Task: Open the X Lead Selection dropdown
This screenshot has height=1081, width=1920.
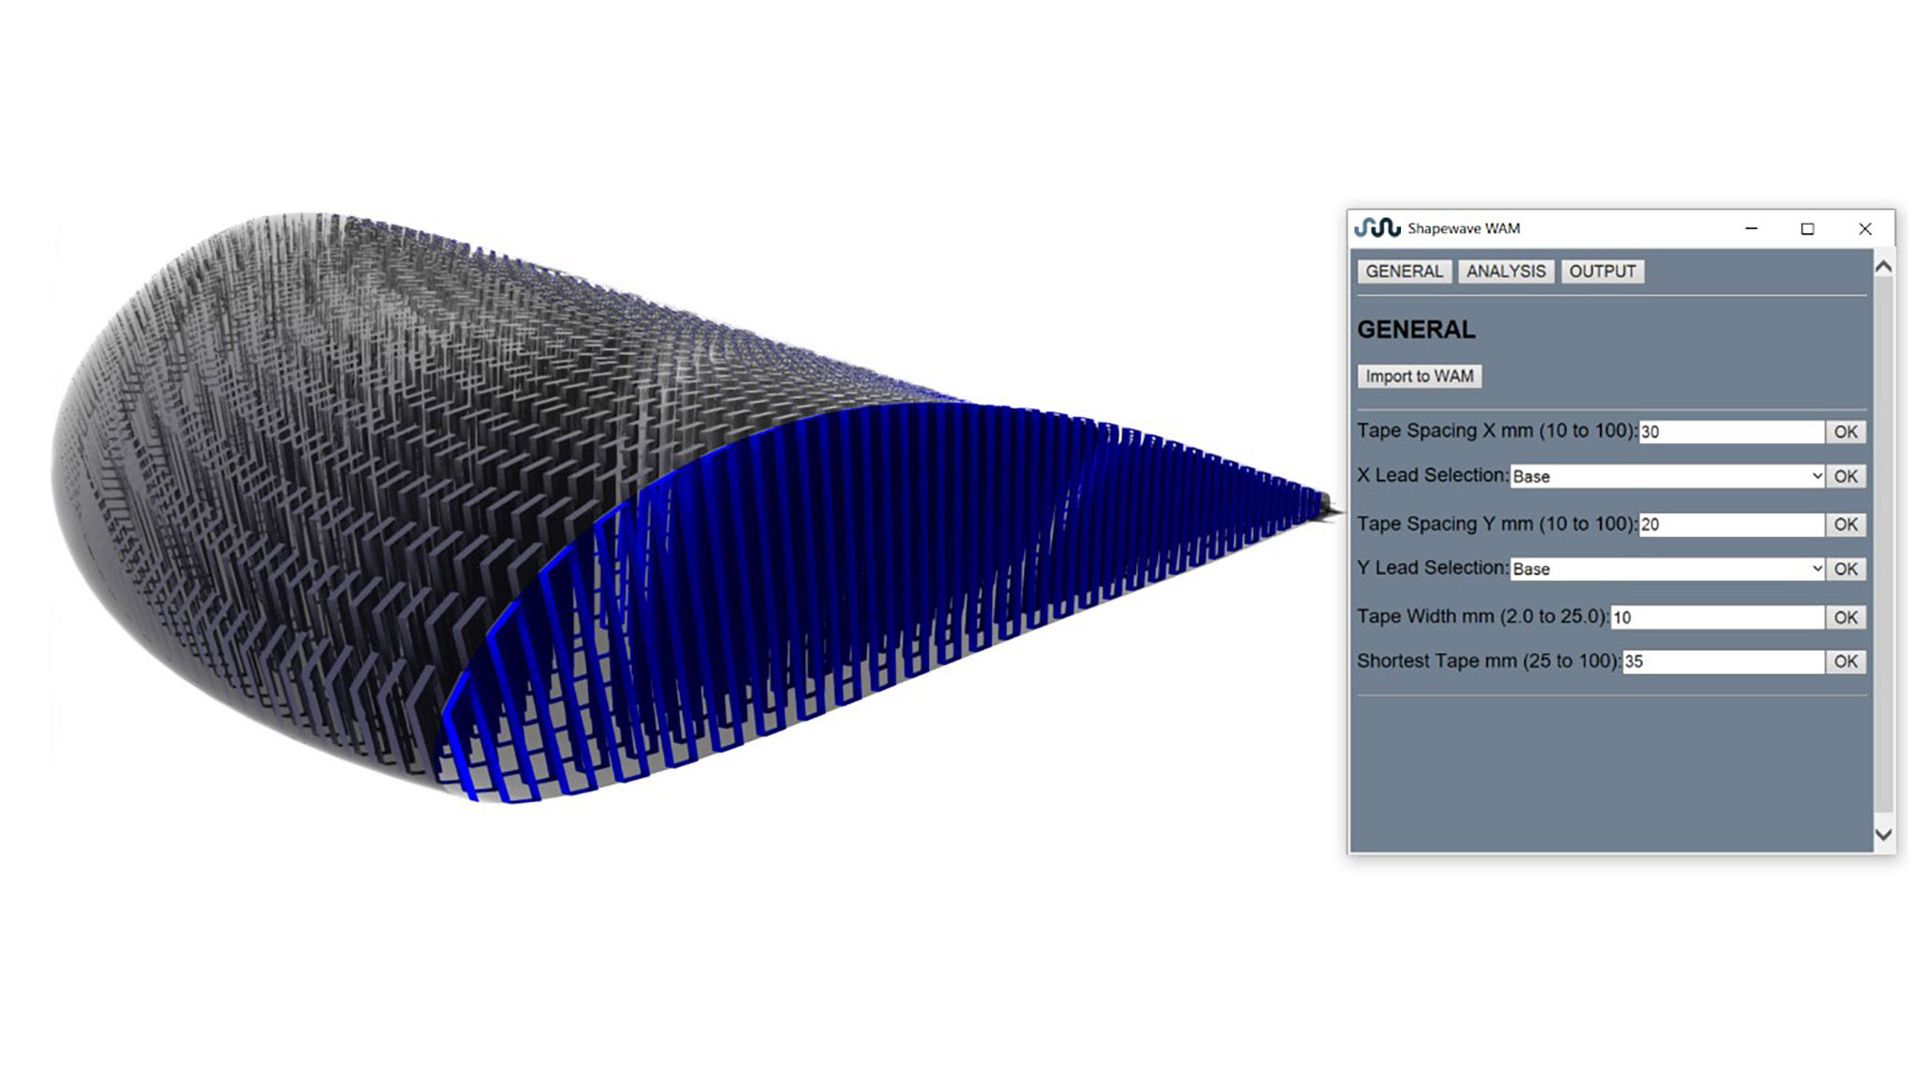Action: coord(1667,477)
